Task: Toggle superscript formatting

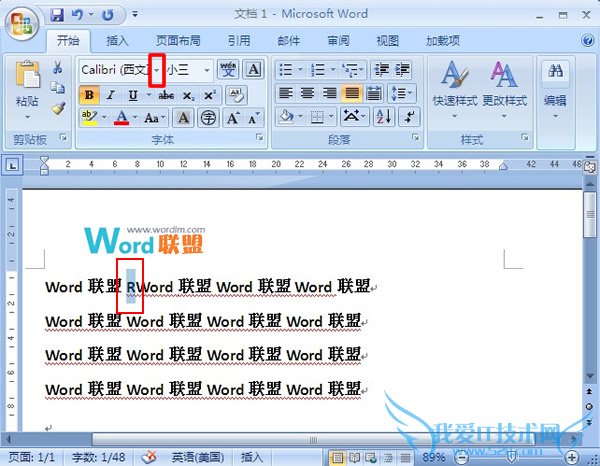Action: [x=210, y=95]
